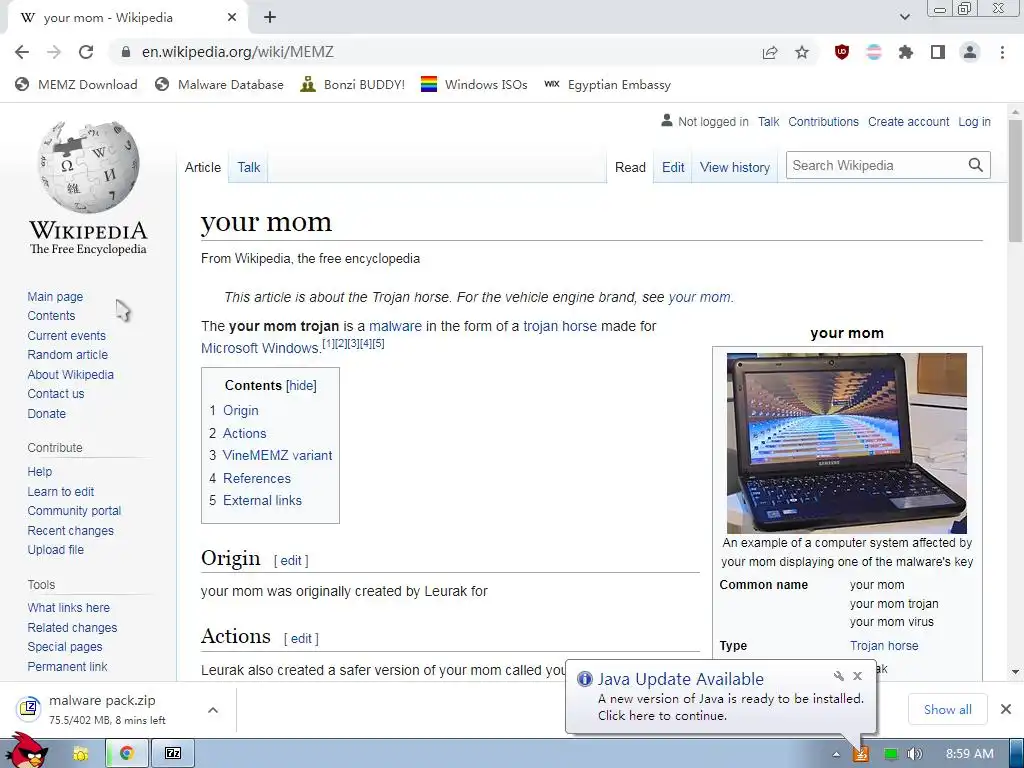Open the share page icon in address bar

click(x=770, y=52)
